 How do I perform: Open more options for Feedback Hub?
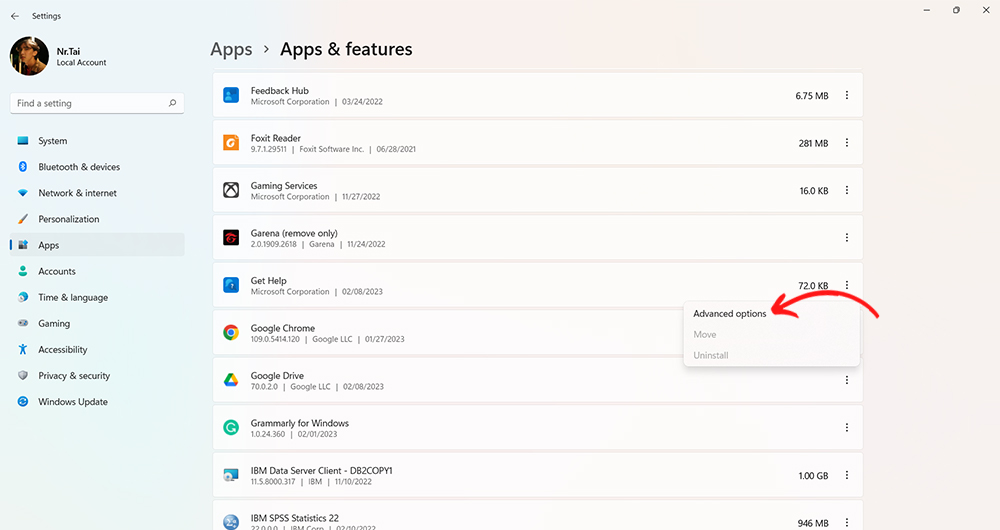pyautogui.click(x=847, y=96)
